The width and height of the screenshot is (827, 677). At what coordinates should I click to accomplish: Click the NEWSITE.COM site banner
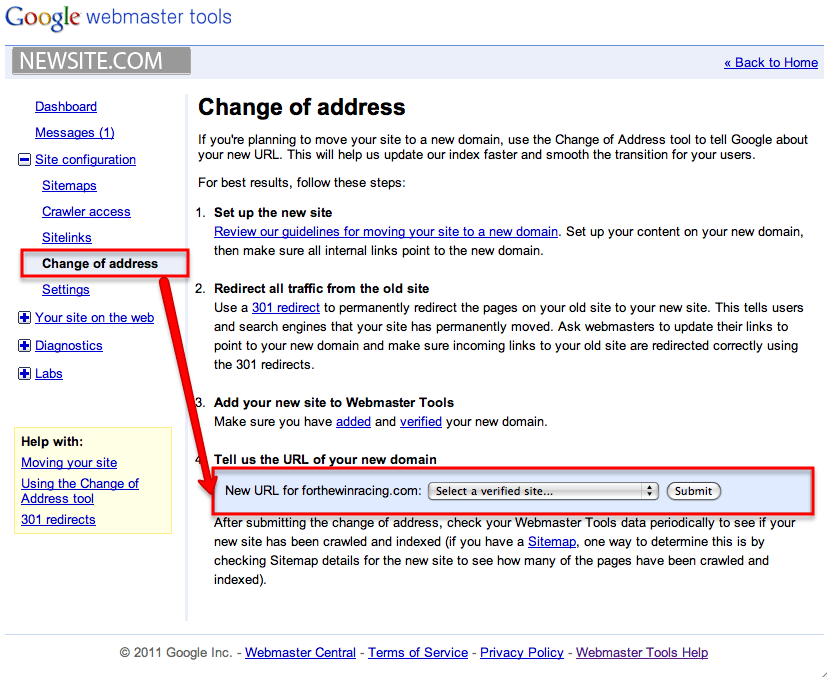pyautogui.click(x=101, y=62)
